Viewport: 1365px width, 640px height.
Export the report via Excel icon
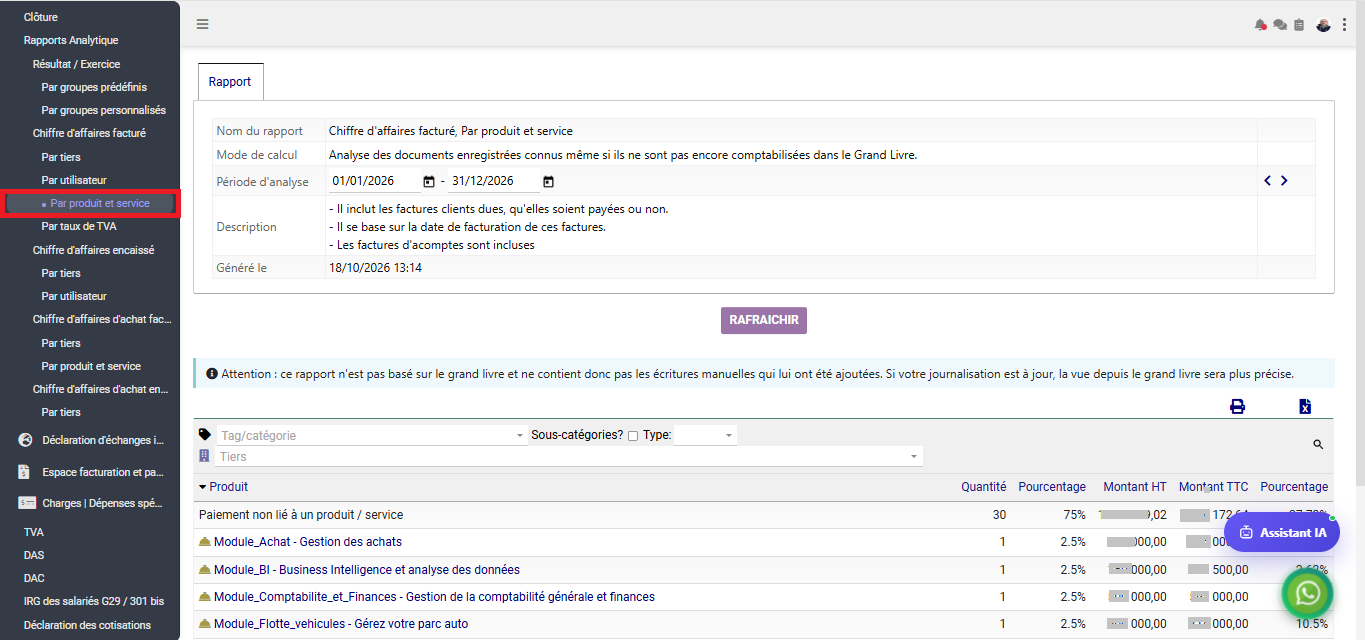[x=1305, y=406]
